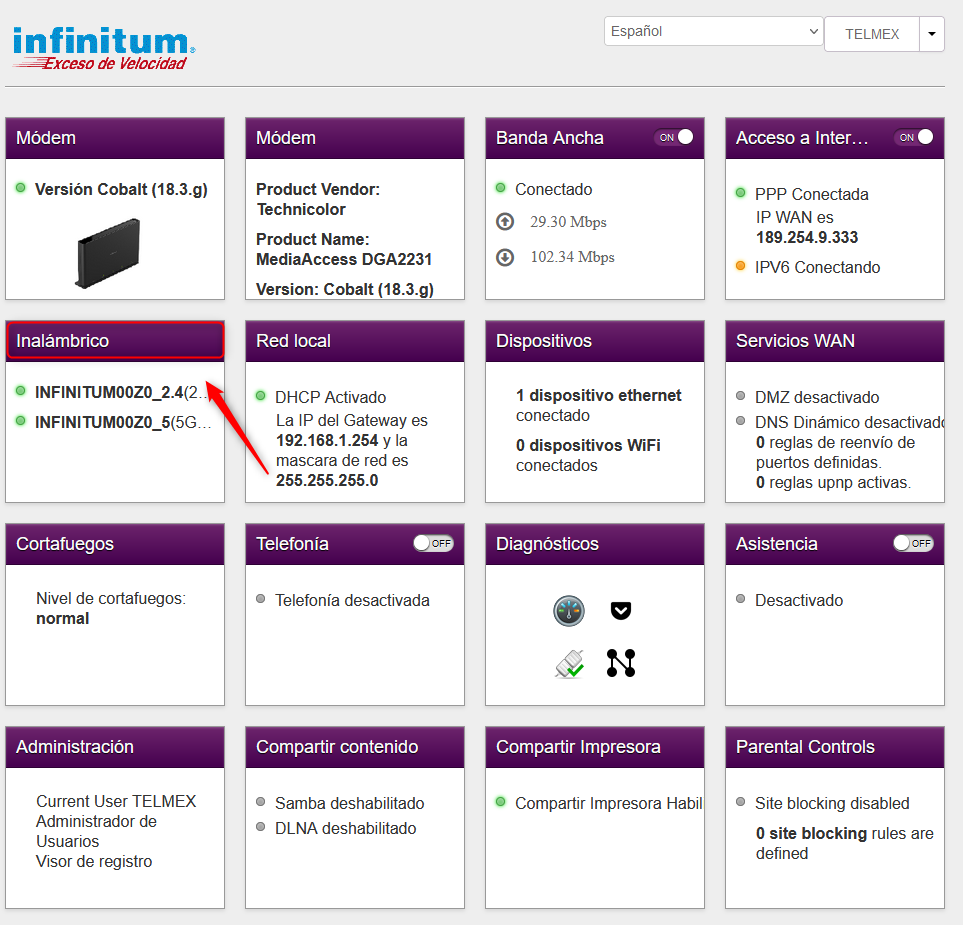Open the Español language dropdown

pyautogui.click(x=712, y=31)
